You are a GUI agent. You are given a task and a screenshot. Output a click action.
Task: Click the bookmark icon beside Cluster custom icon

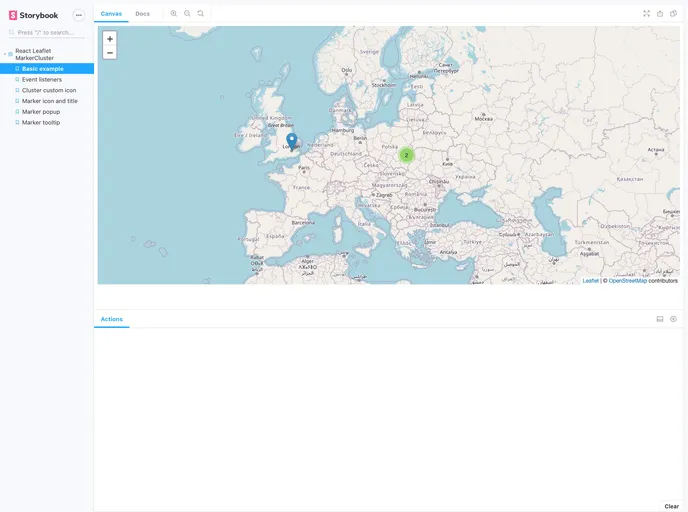pos(18,90)
